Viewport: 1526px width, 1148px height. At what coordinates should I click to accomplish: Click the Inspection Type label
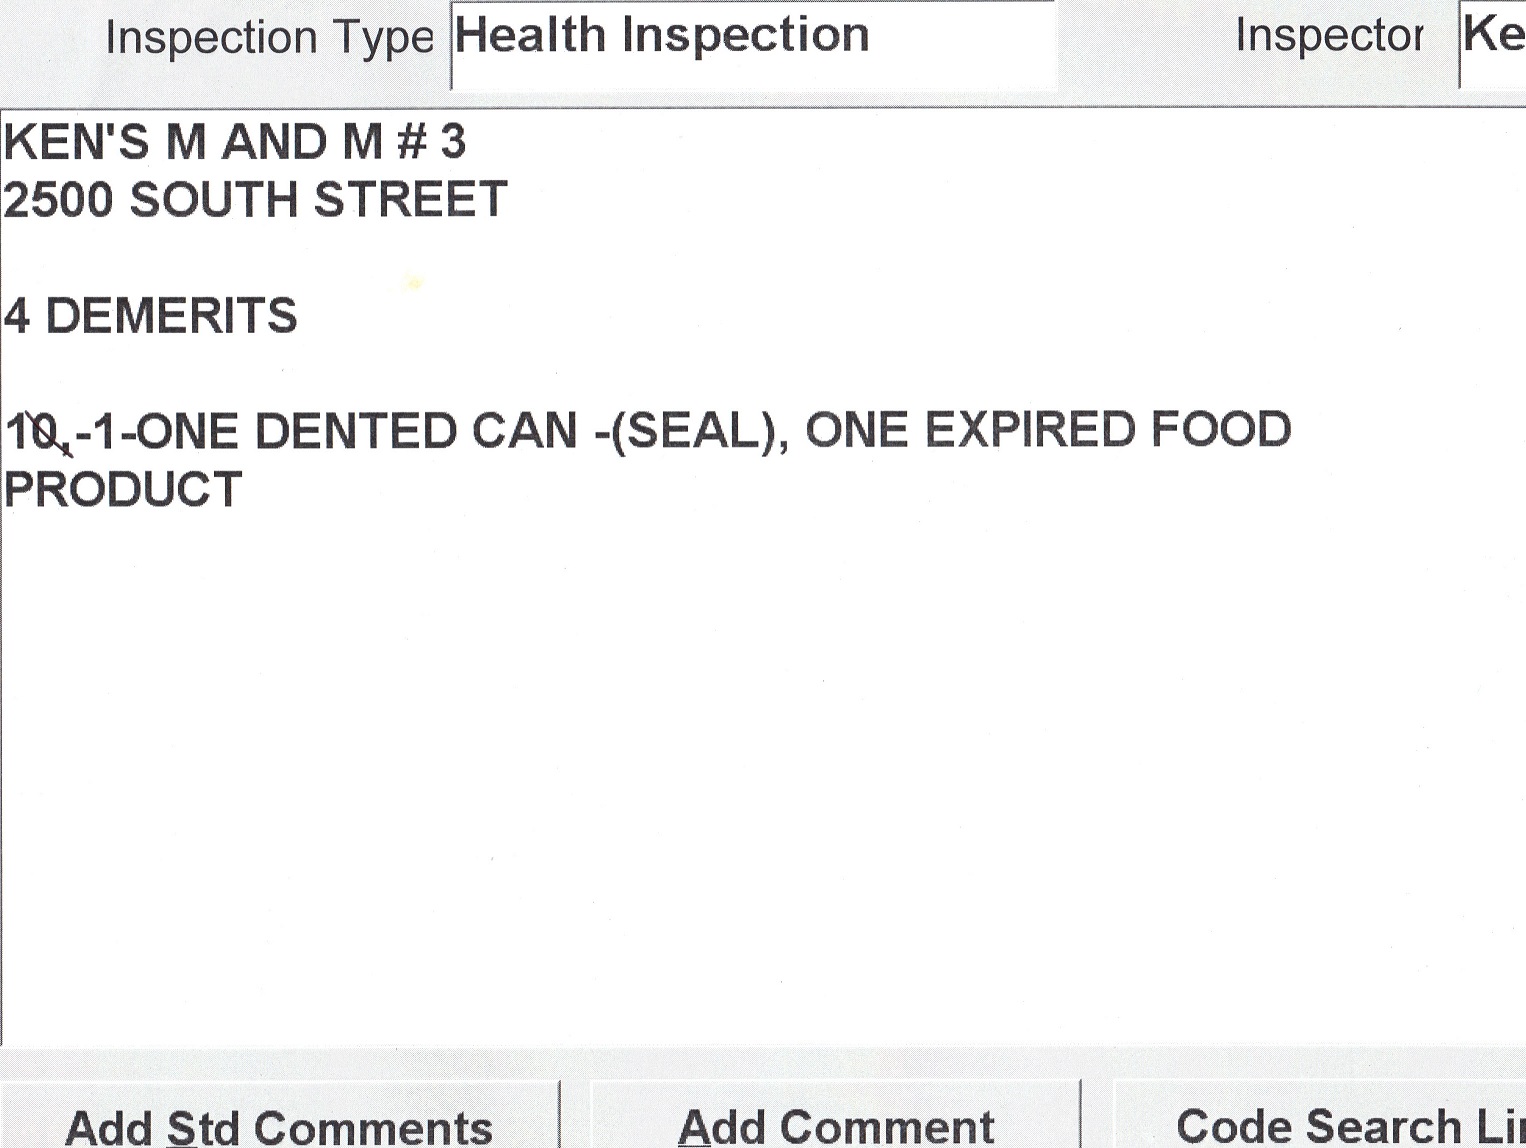(269, 38)
